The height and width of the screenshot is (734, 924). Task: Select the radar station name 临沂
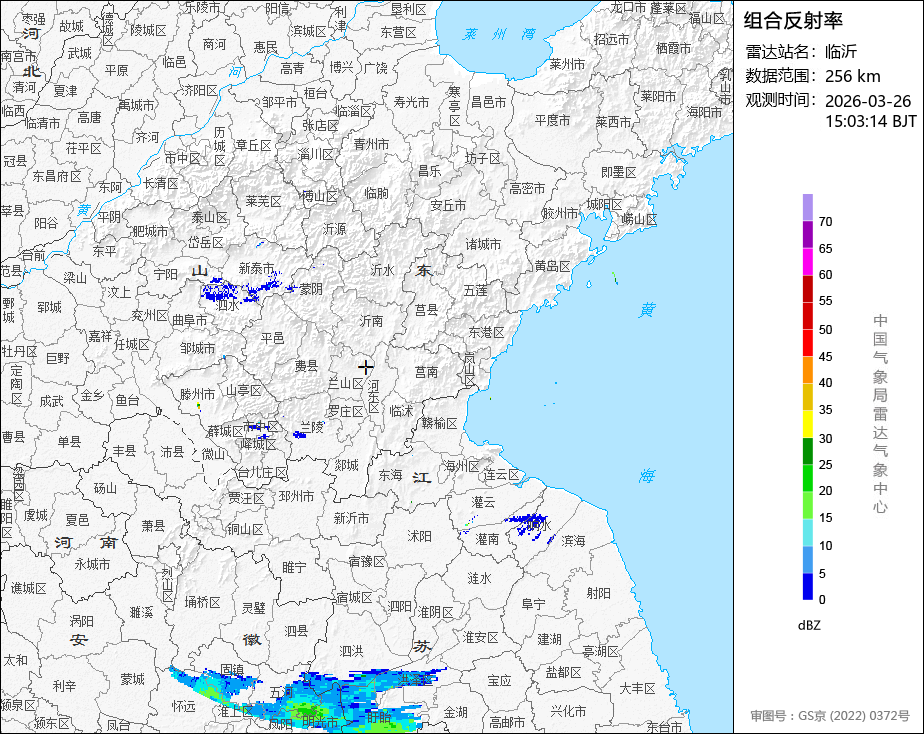pyautogui.click(x=840, y=52)
